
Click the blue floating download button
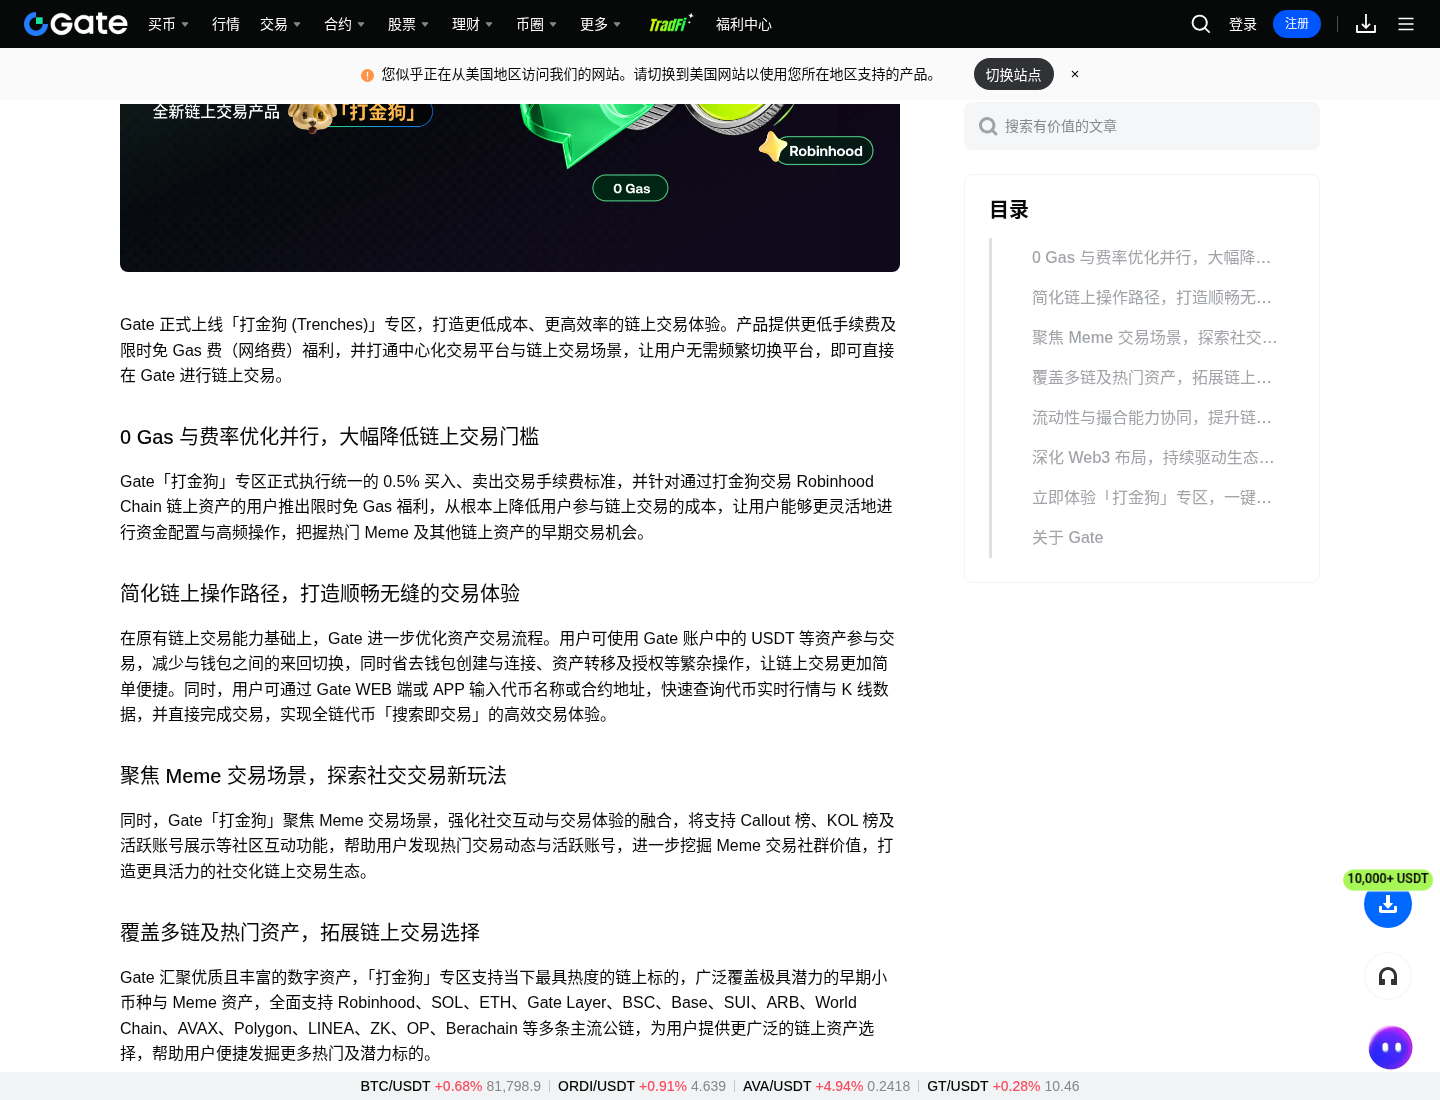pyautogui.click(x=1388, y=904)
